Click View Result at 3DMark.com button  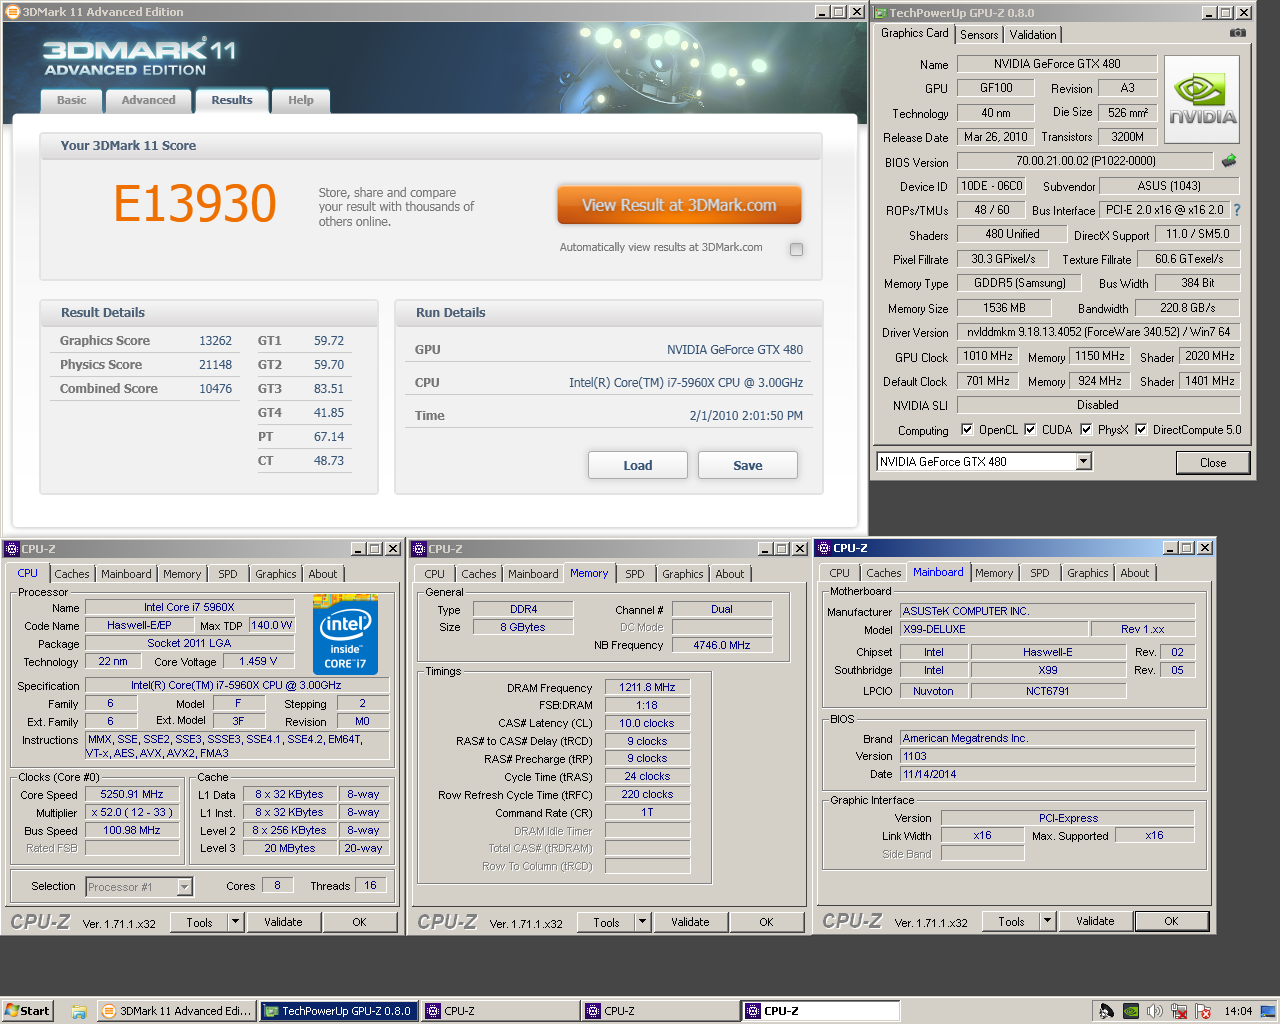coord(679,205)
